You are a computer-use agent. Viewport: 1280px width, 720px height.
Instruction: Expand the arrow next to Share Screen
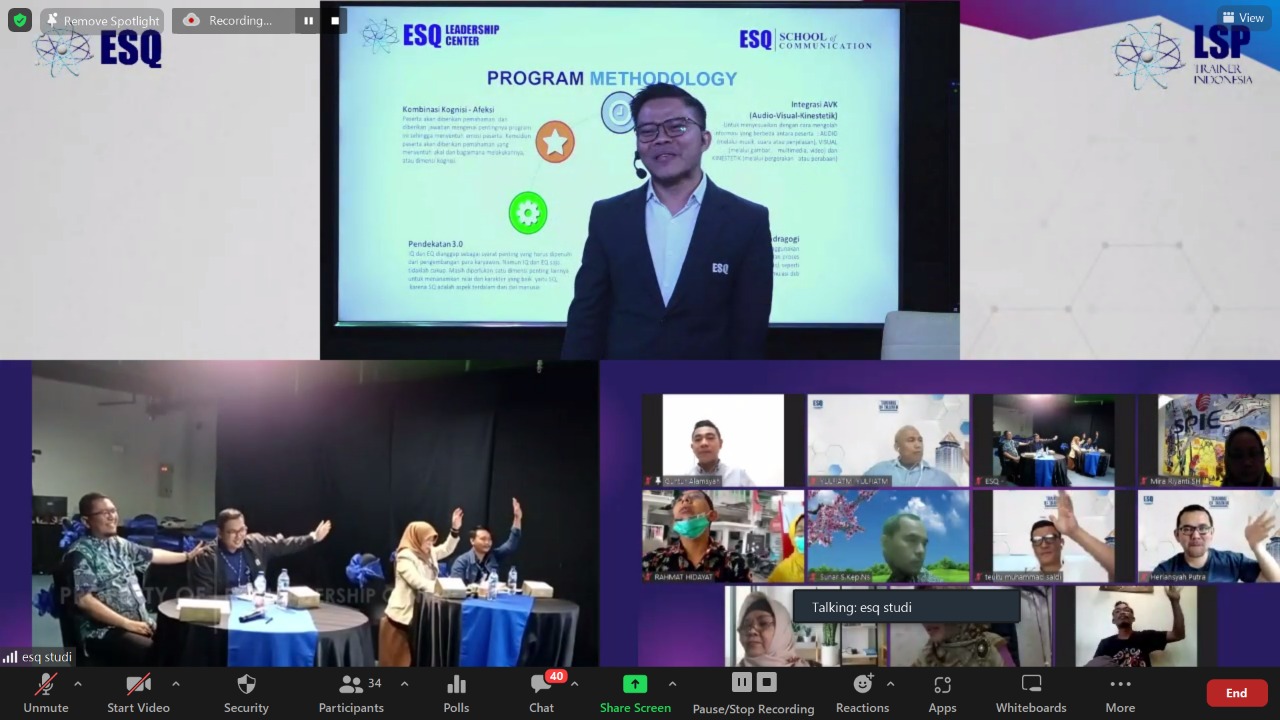[672, 684]
